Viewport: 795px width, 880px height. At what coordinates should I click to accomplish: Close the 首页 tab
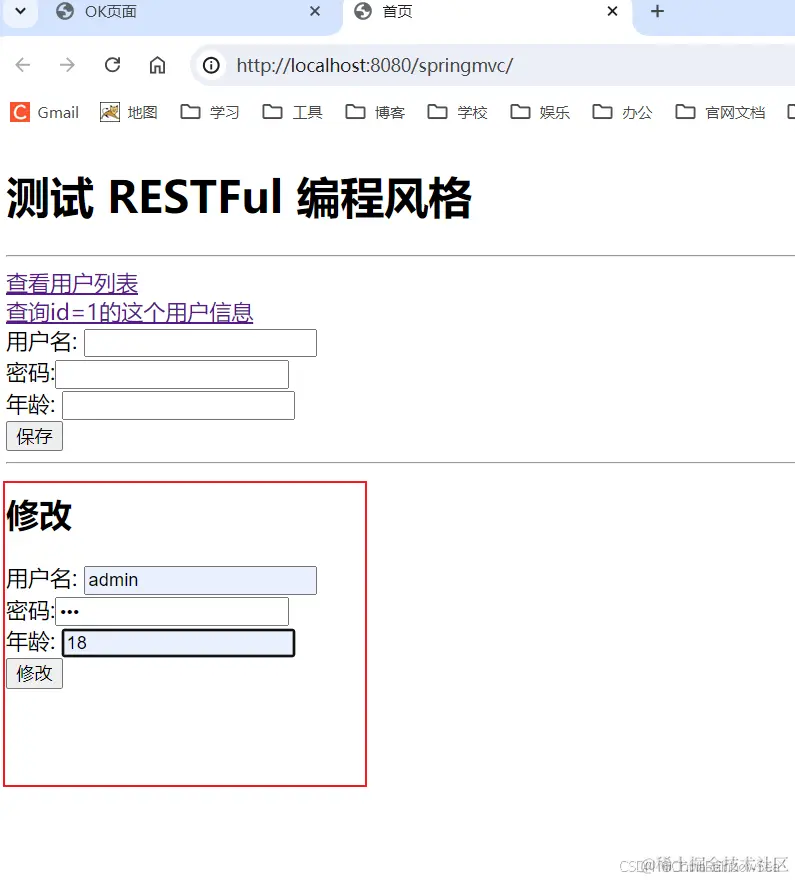click(613, 11)
